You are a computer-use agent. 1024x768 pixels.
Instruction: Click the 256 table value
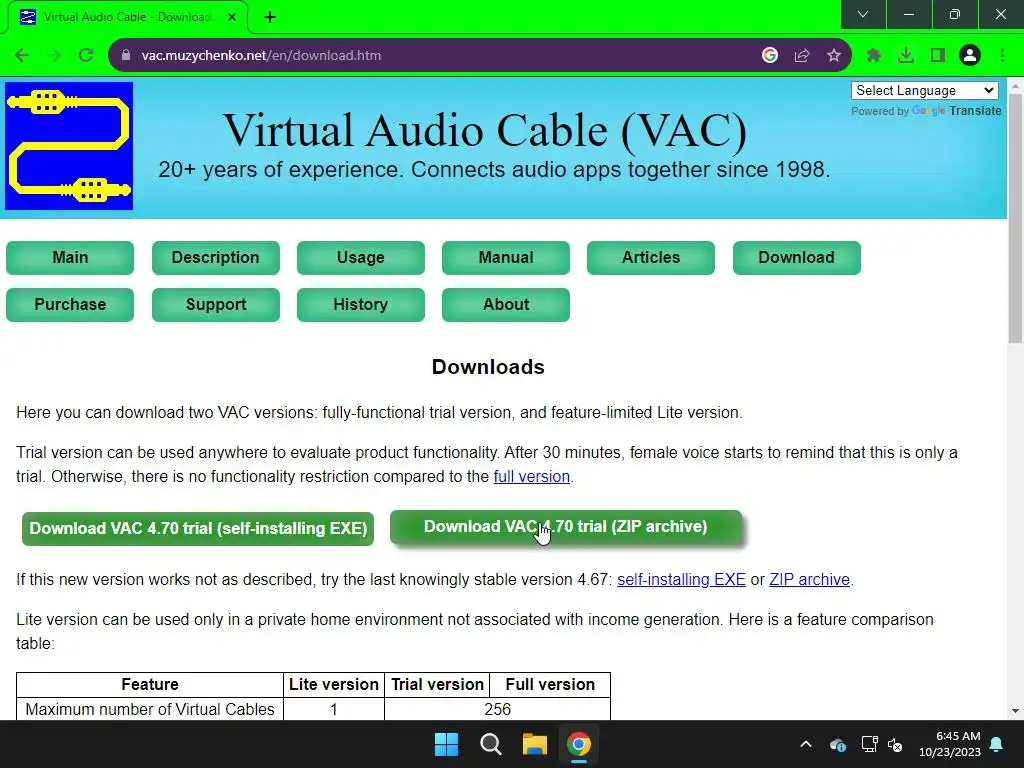tap(498, 709)
